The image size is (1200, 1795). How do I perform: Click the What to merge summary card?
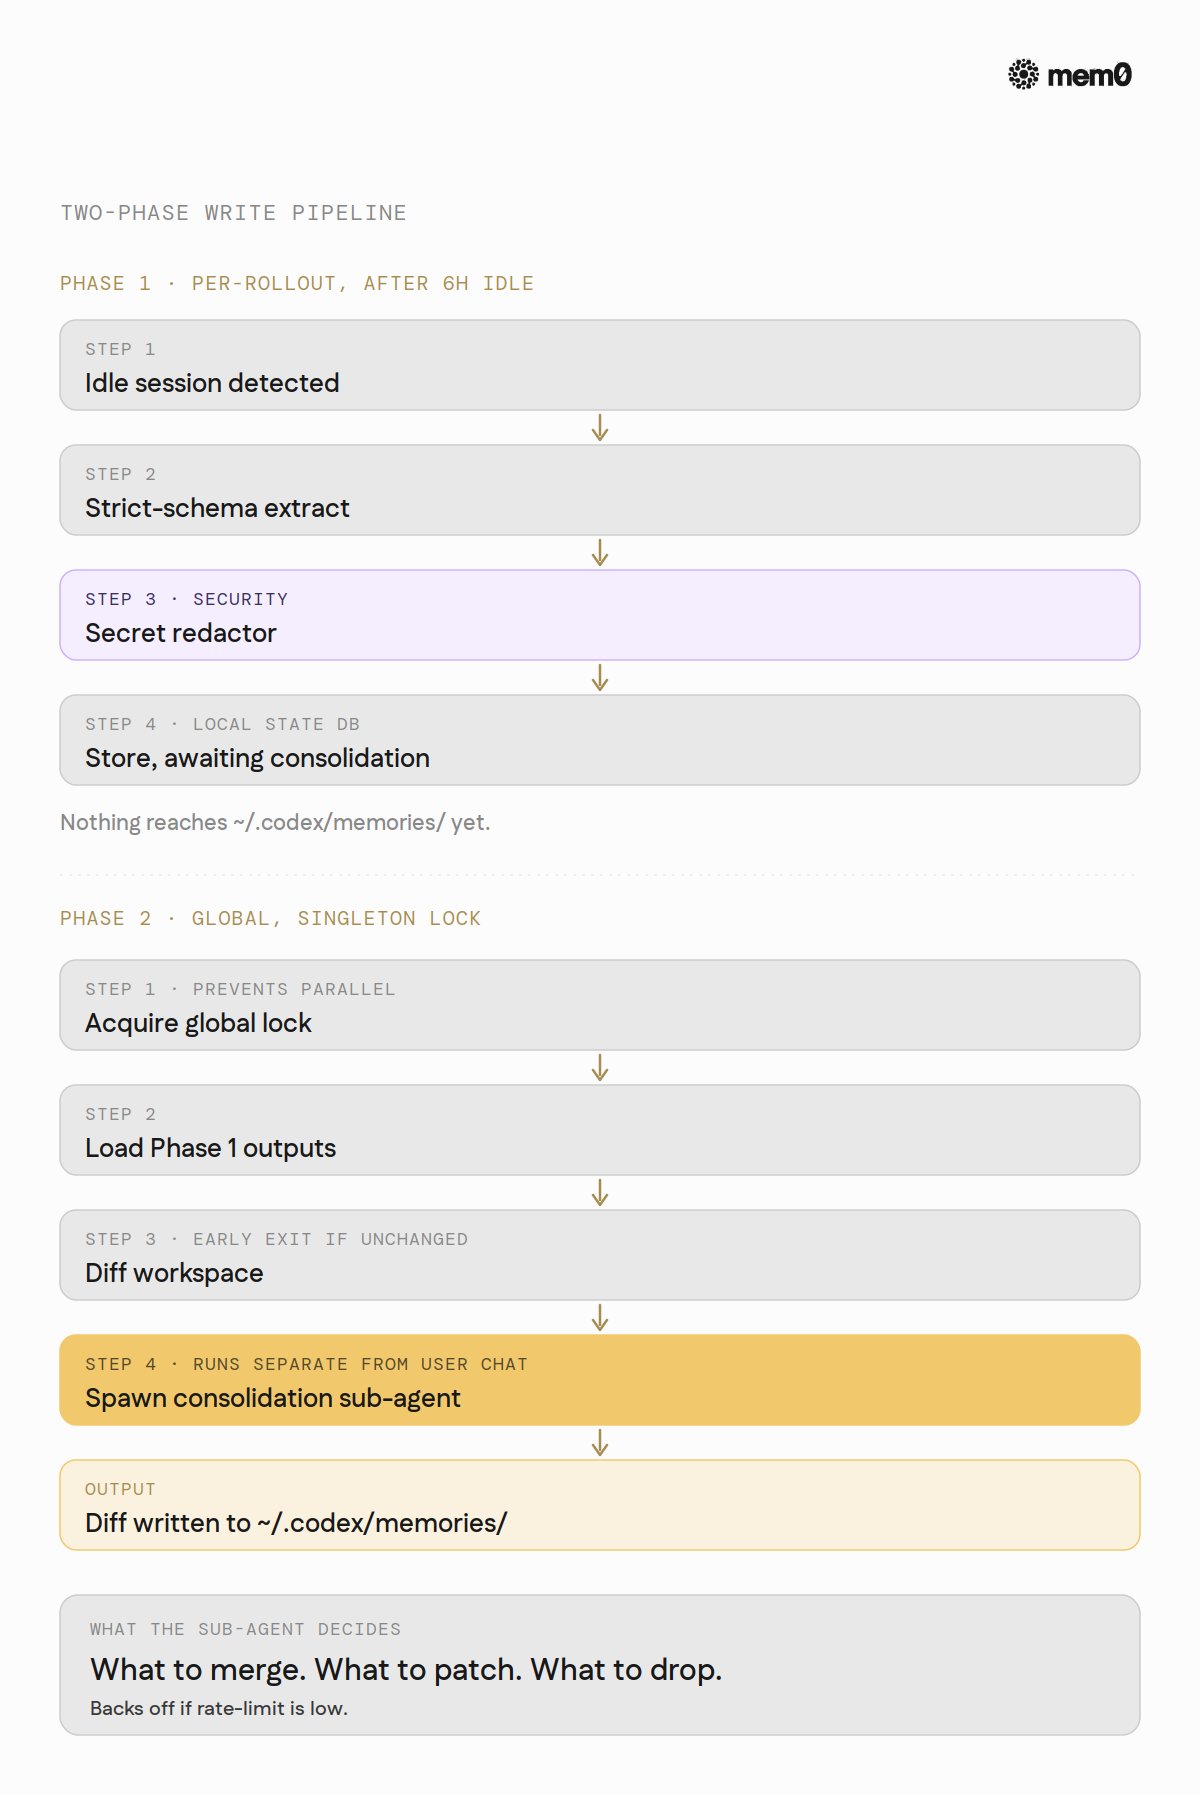[600, 1665]
